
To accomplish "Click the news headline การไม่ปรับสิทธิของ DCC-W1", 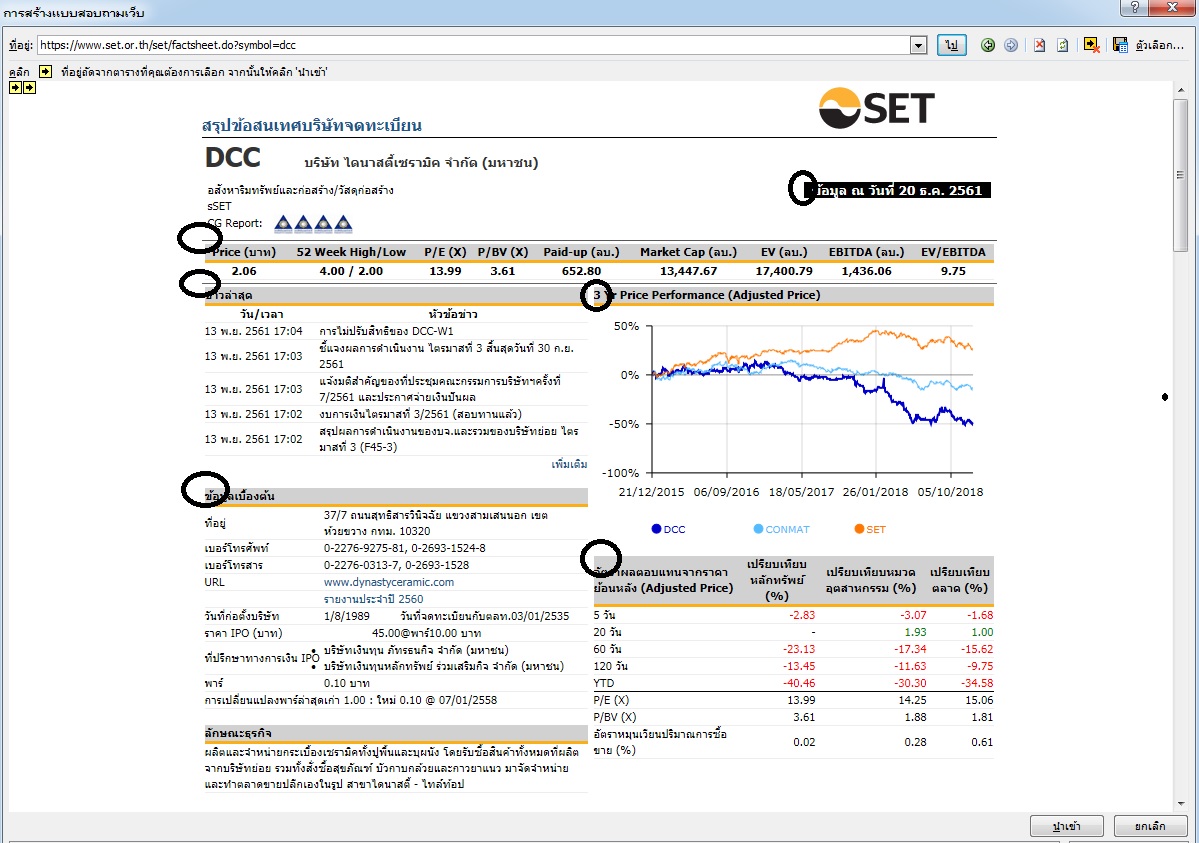I will point(386,331).
